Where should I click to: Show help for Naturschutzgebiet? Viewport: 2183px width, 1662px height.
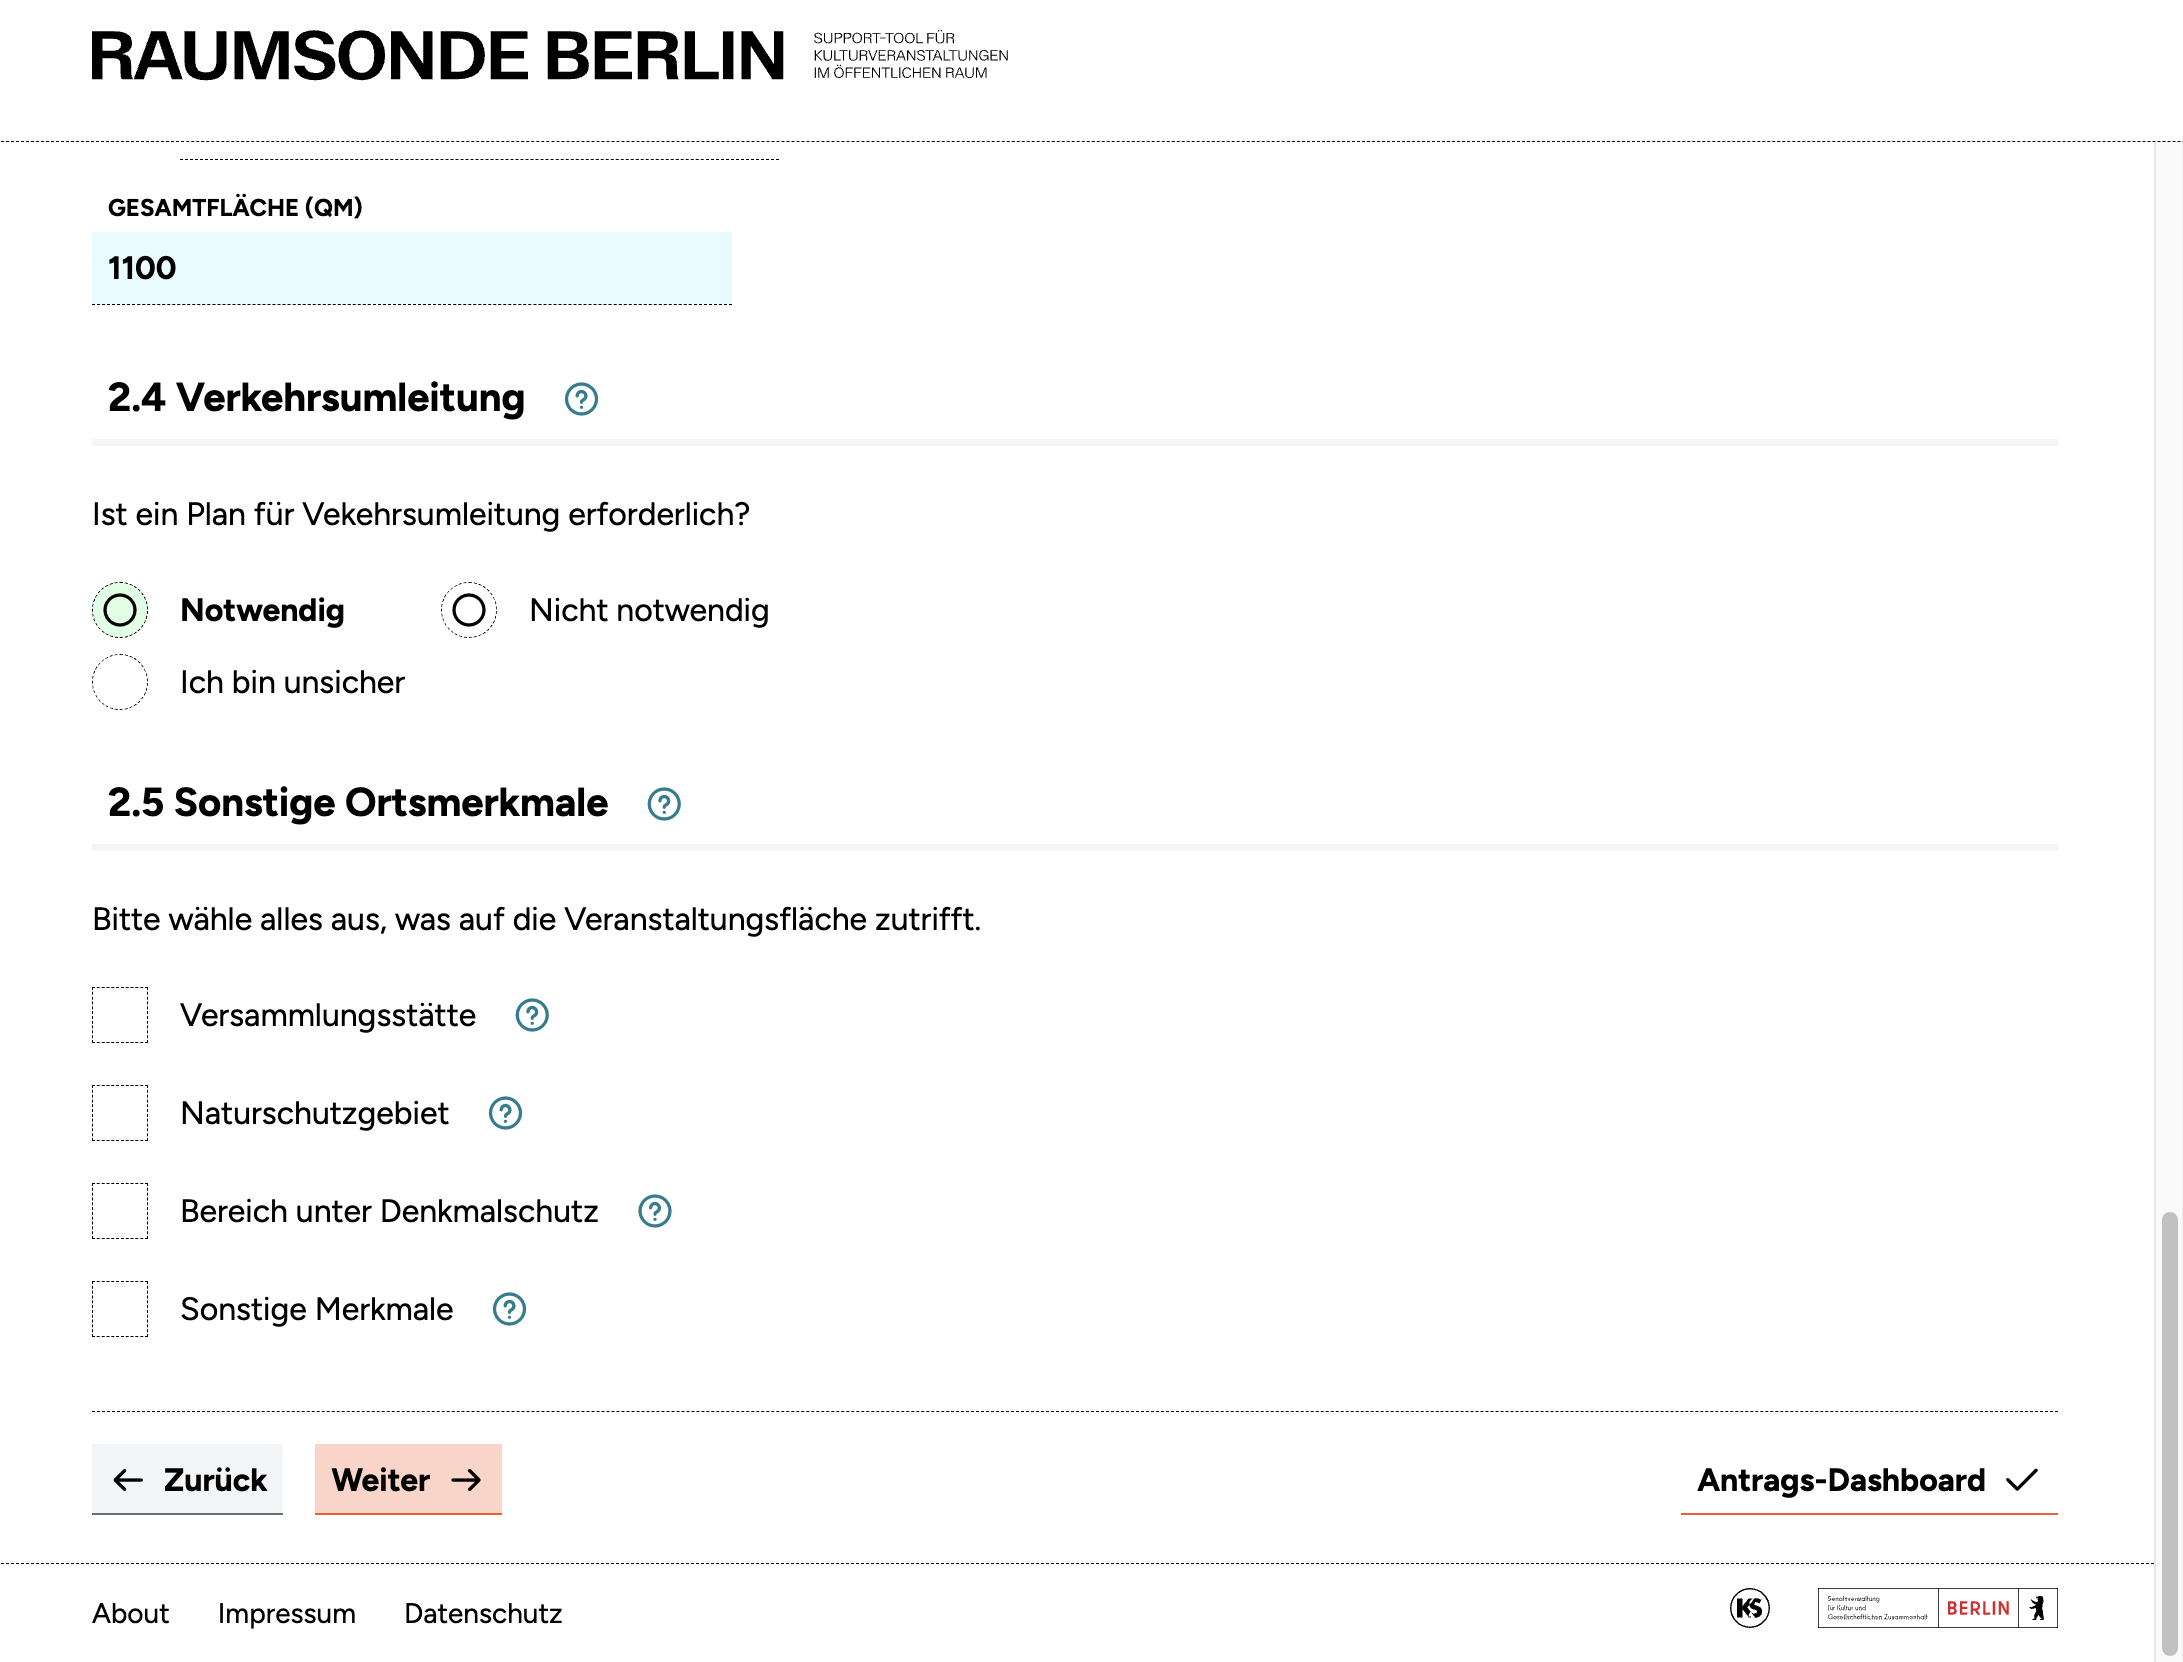tap(505, 1113)
